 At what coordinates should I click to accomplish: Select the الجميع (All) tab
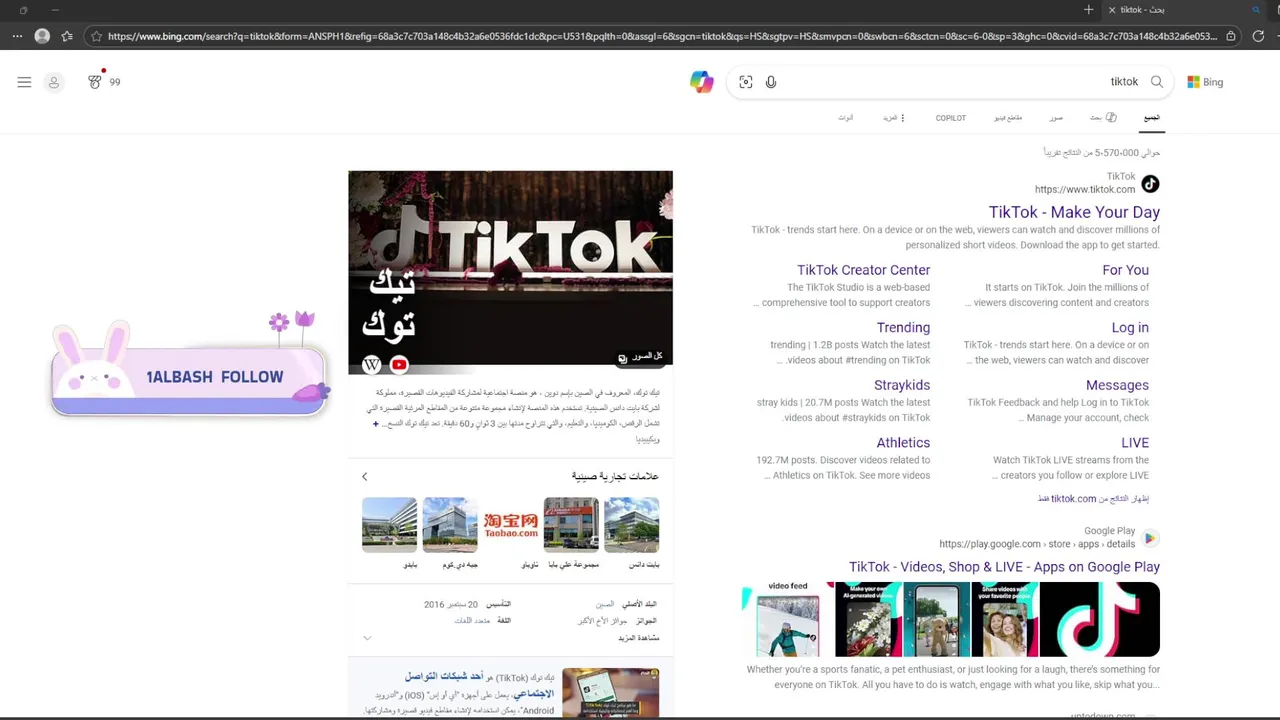point(1152,118)
